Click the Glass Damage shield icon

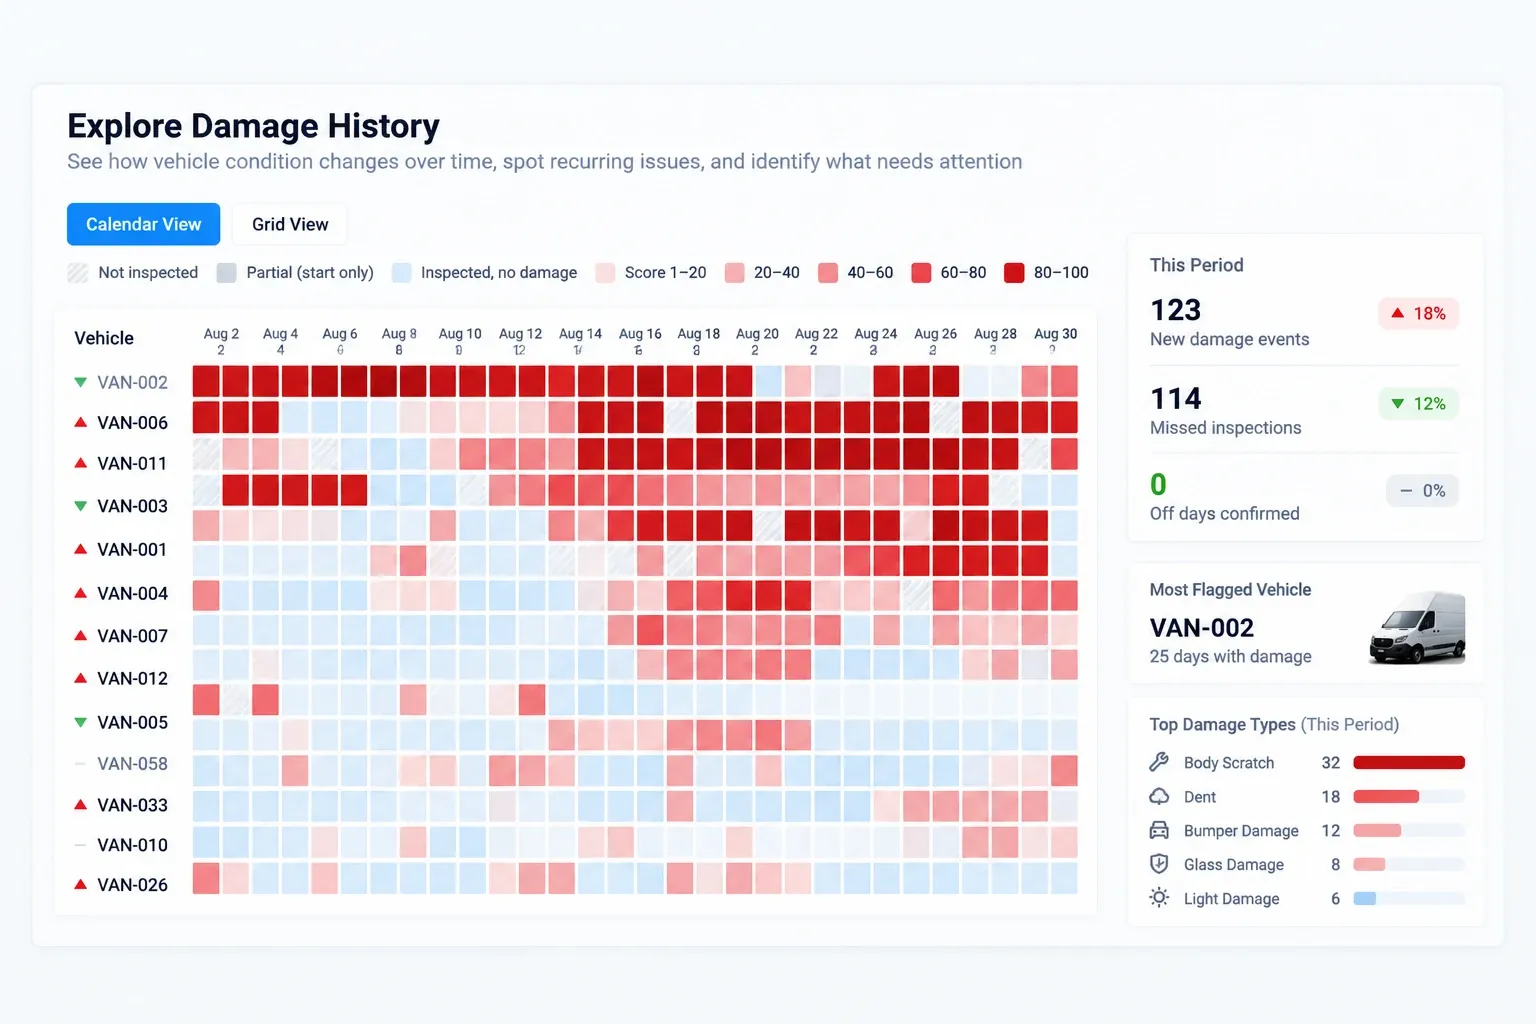[x=1159, y=864]
